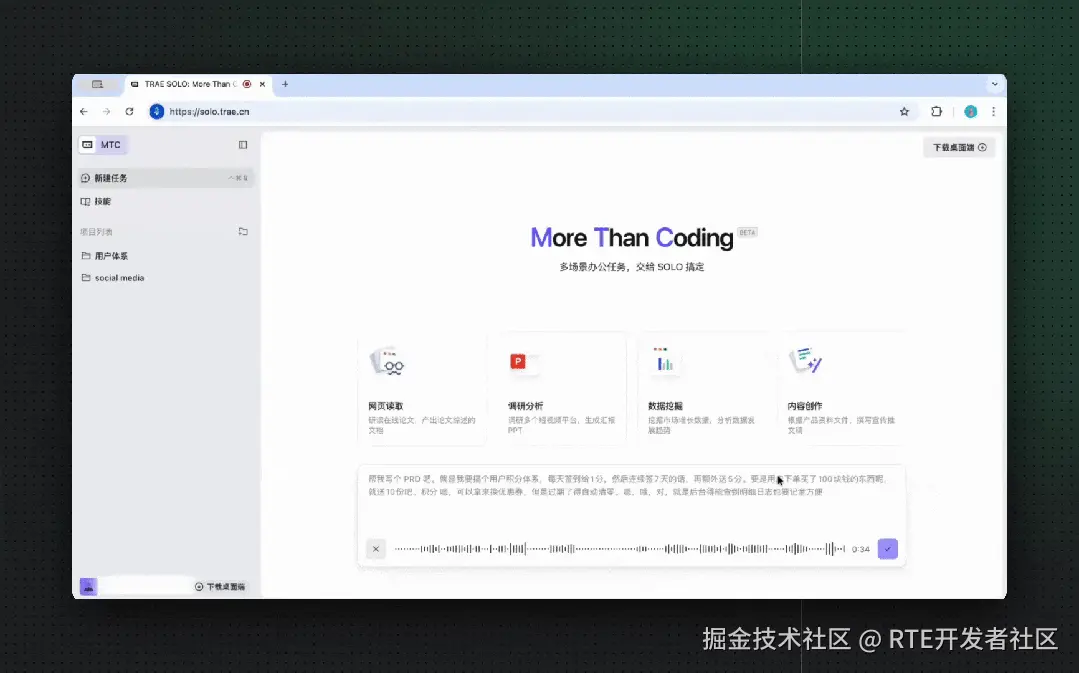Click 下载桌面端 button at top right
The height and width of the screenshot is (673, 1079).
click(959, 147)
